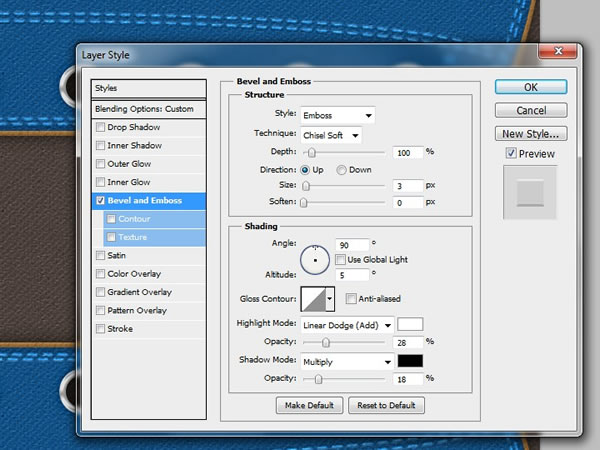Image resolution: width=600 pixels, height=450 pixels.
Task: Close the Layer Style dialog
Action: (558, 51)
